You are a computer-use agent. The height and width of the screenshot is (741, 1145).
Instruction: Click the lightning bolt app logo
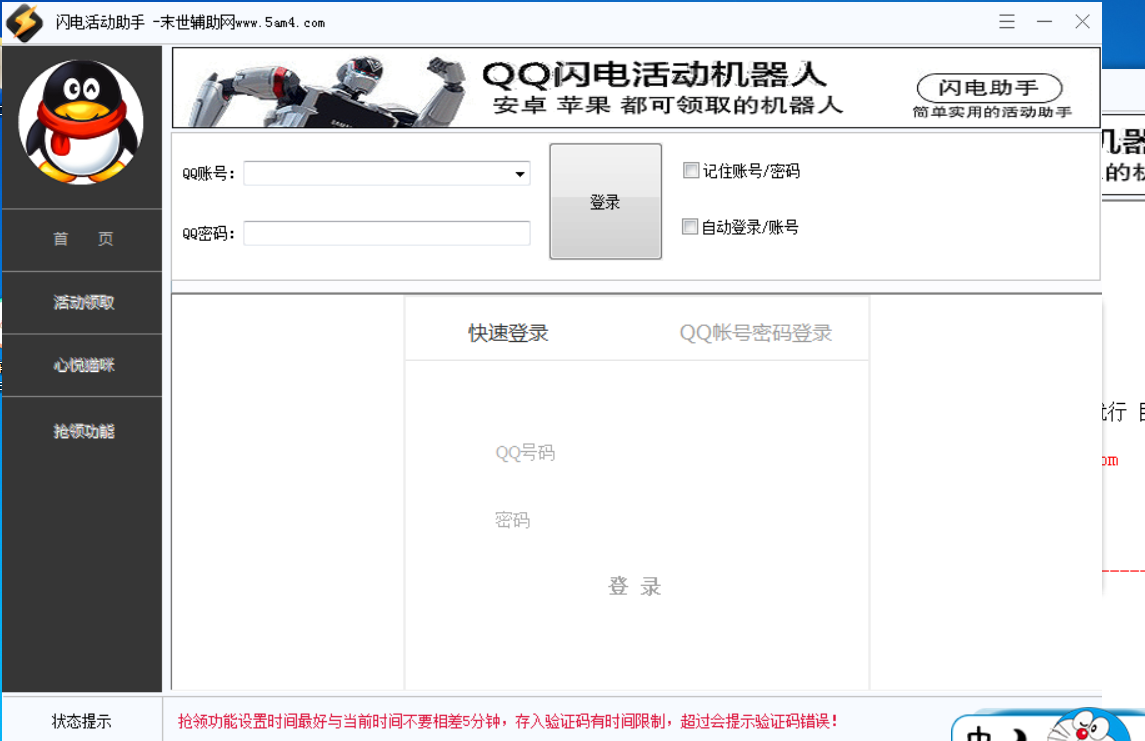pyautogui.click(x=24, y=22)
